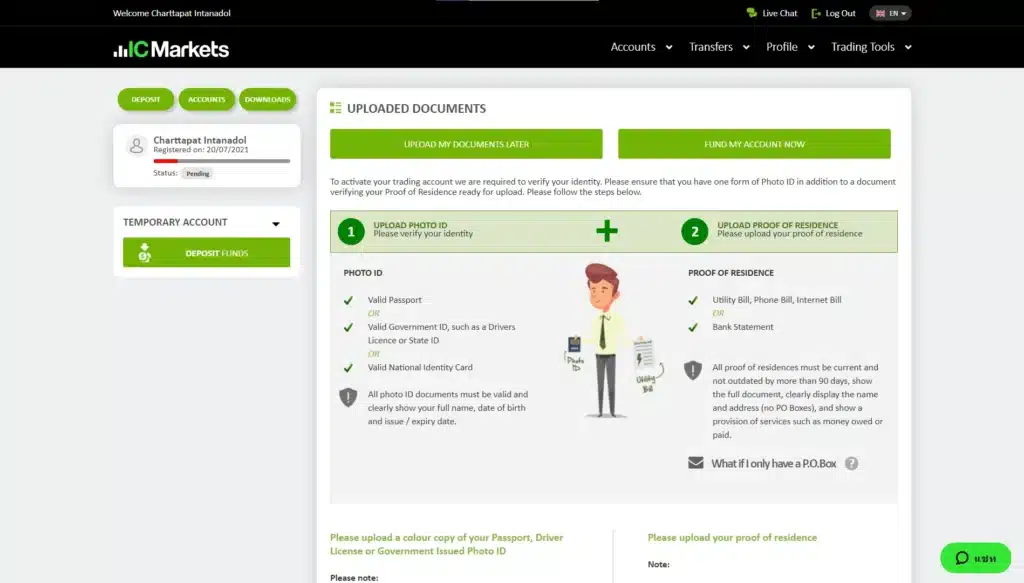
Task: Open the Profile navigation menu
Action: [790, 47]
